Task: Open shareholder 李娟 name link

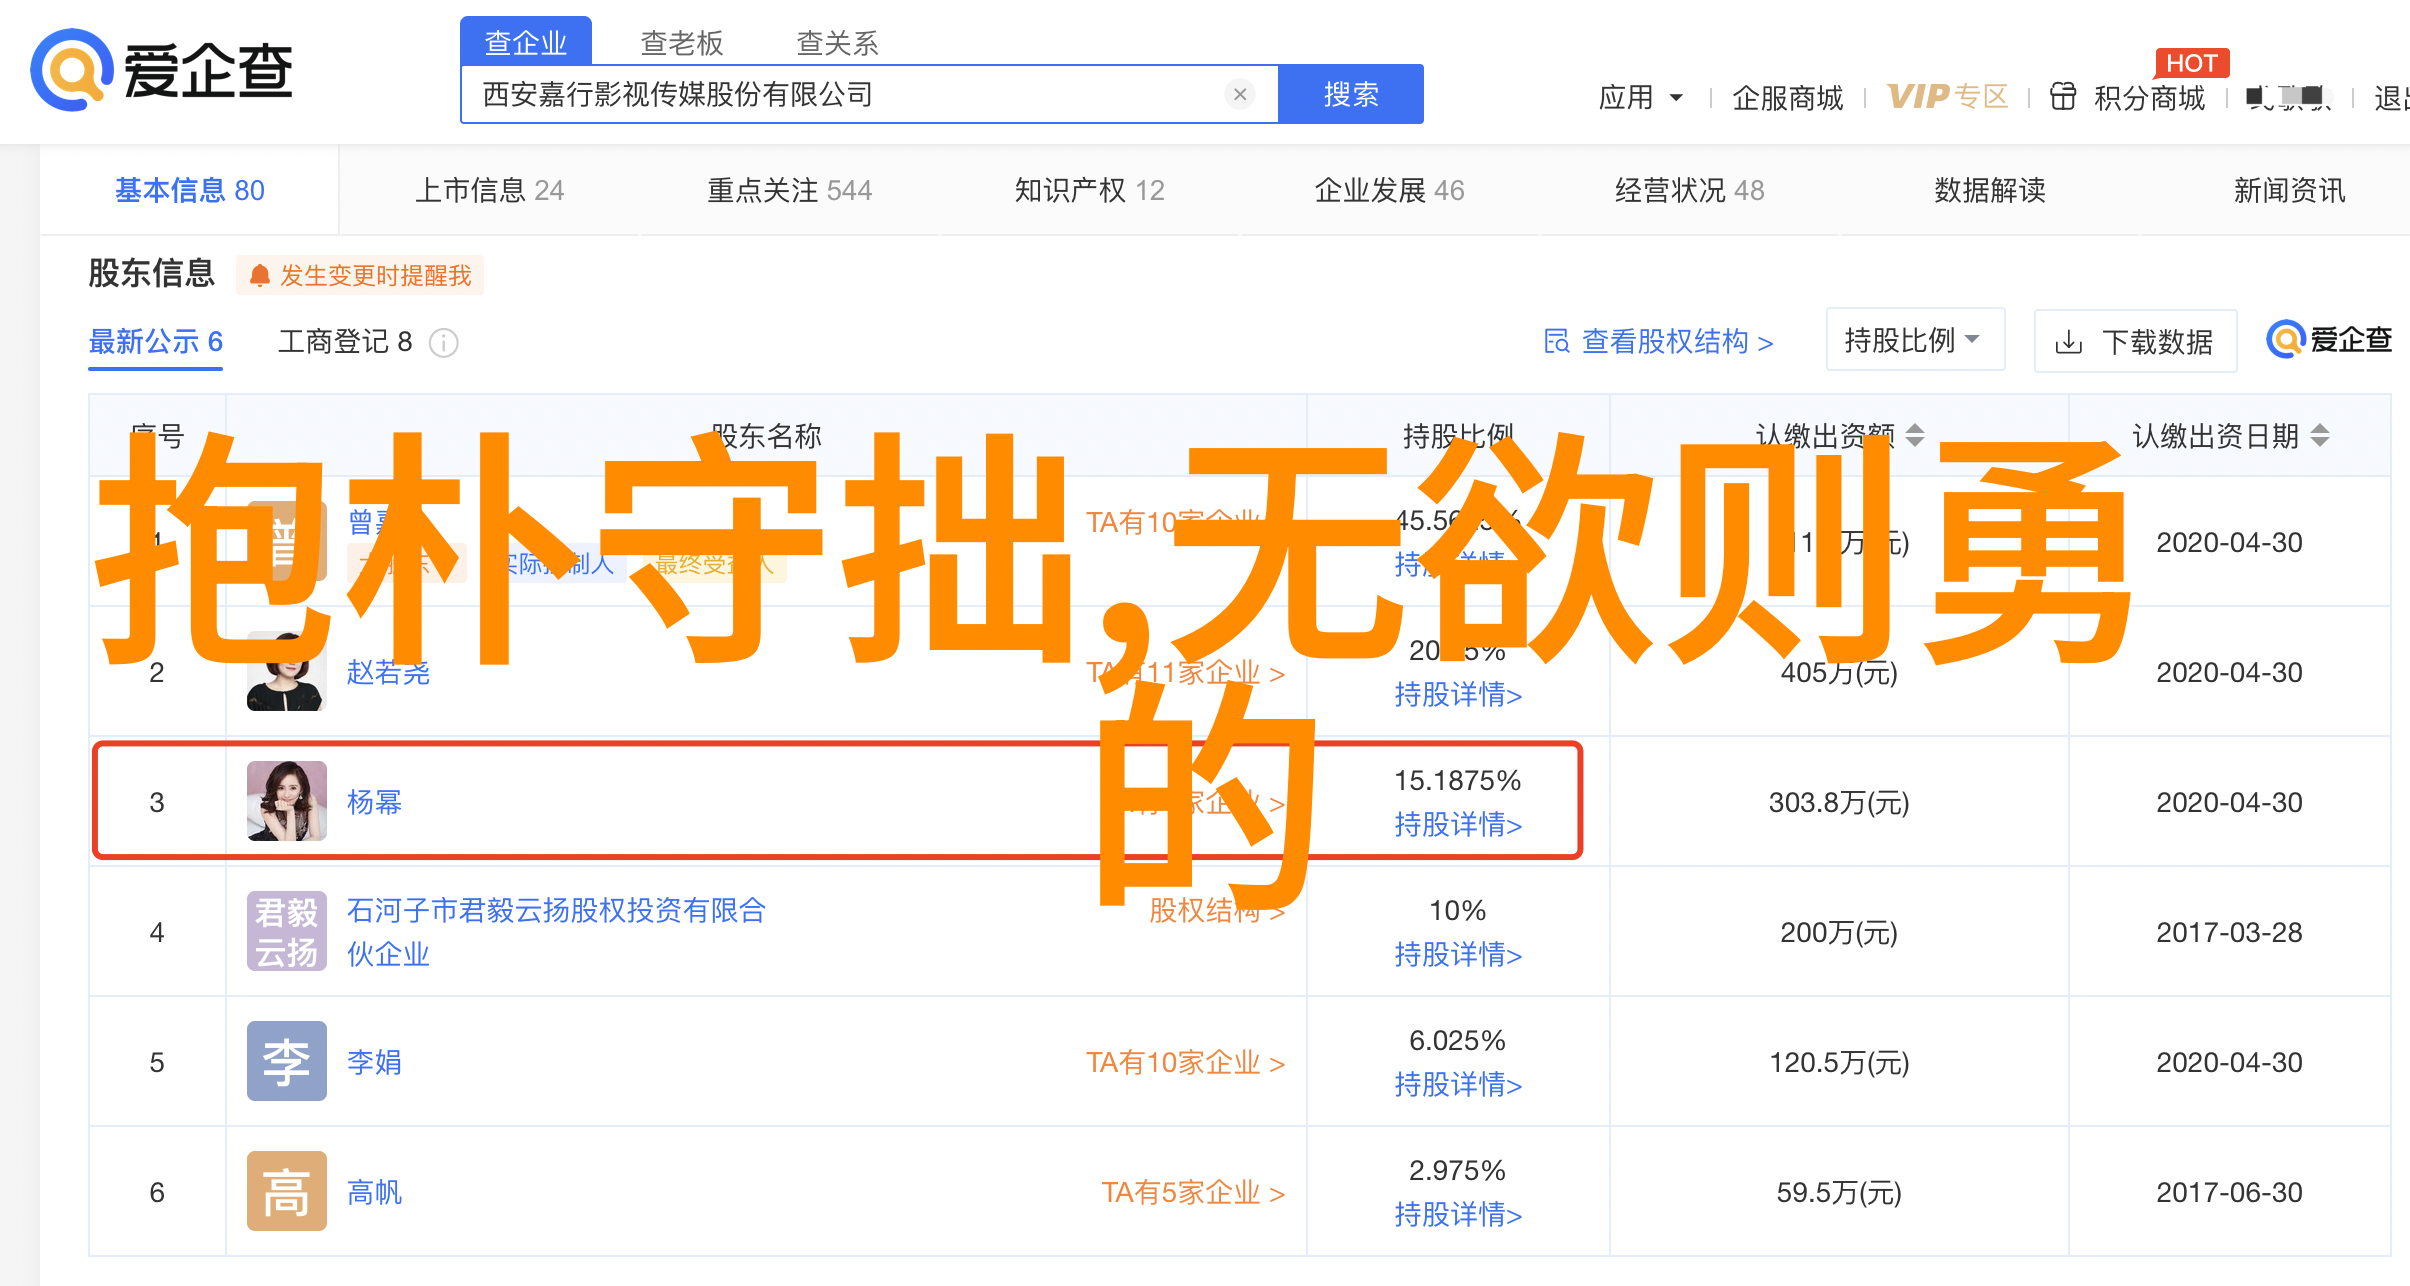Action: pyautogui.click(x=374, y=1062)
